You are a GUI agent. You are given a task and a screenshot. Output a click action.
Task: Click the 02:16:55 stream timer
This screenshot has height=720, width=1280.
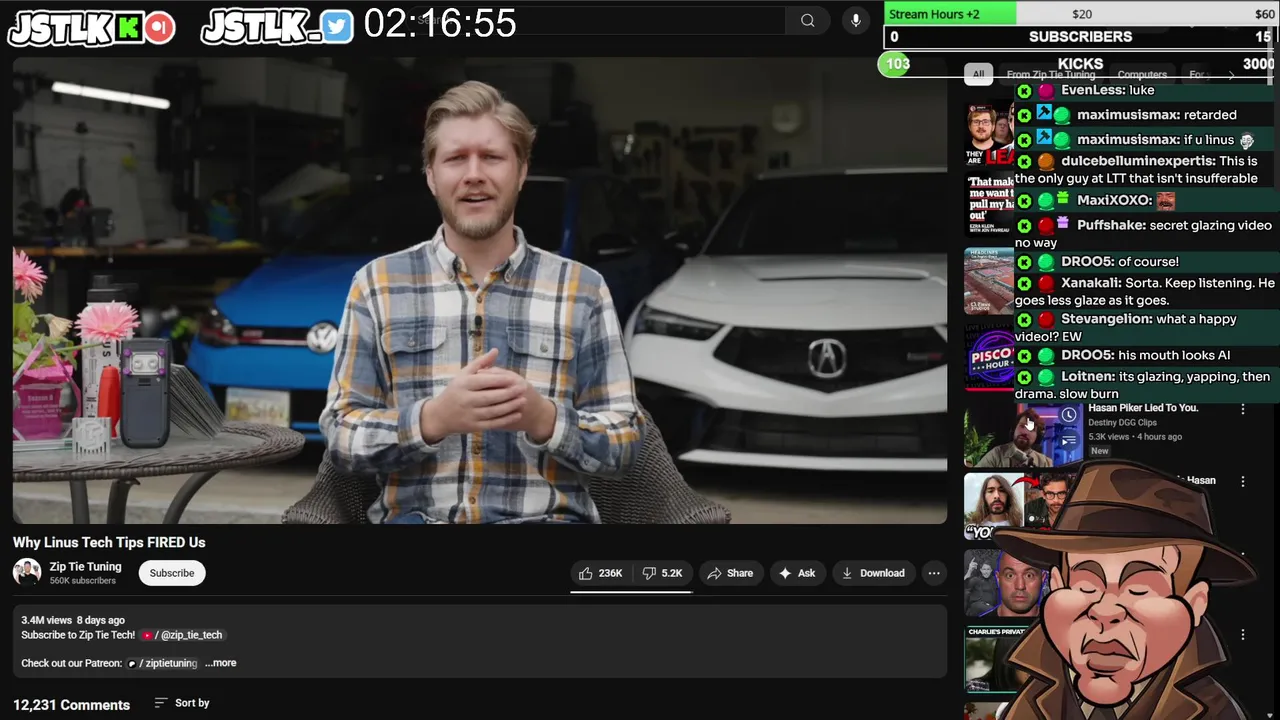[x=440, y=23]
